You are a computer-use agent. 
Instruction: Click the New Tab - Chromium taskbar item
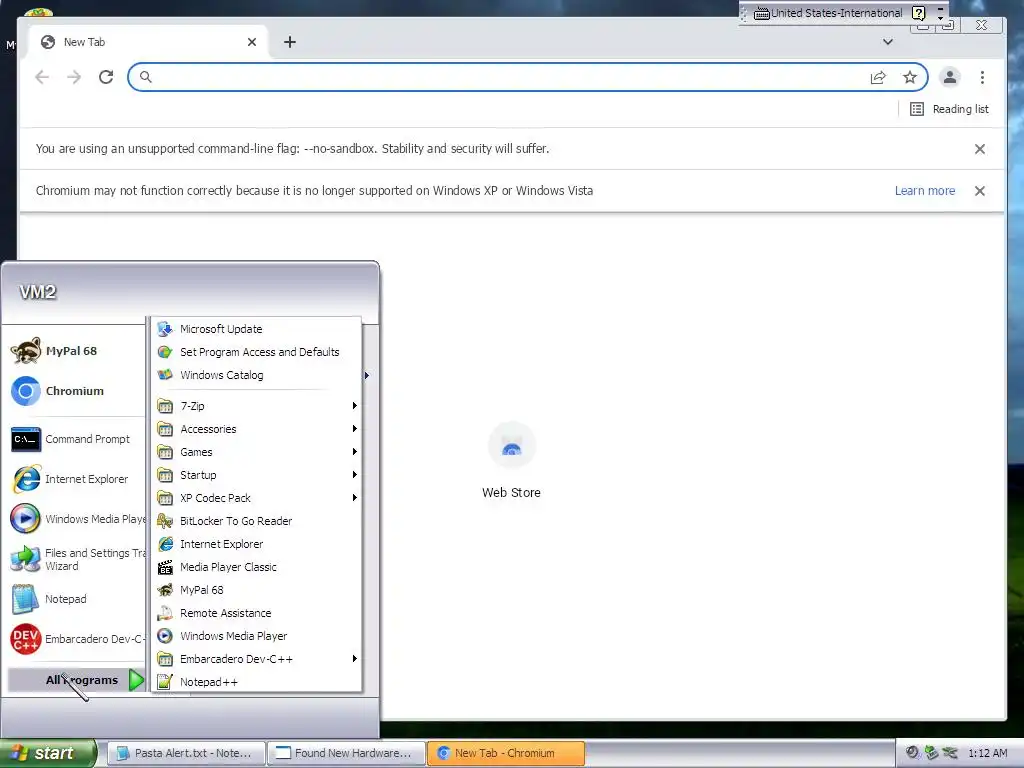(x=505, y=753)
